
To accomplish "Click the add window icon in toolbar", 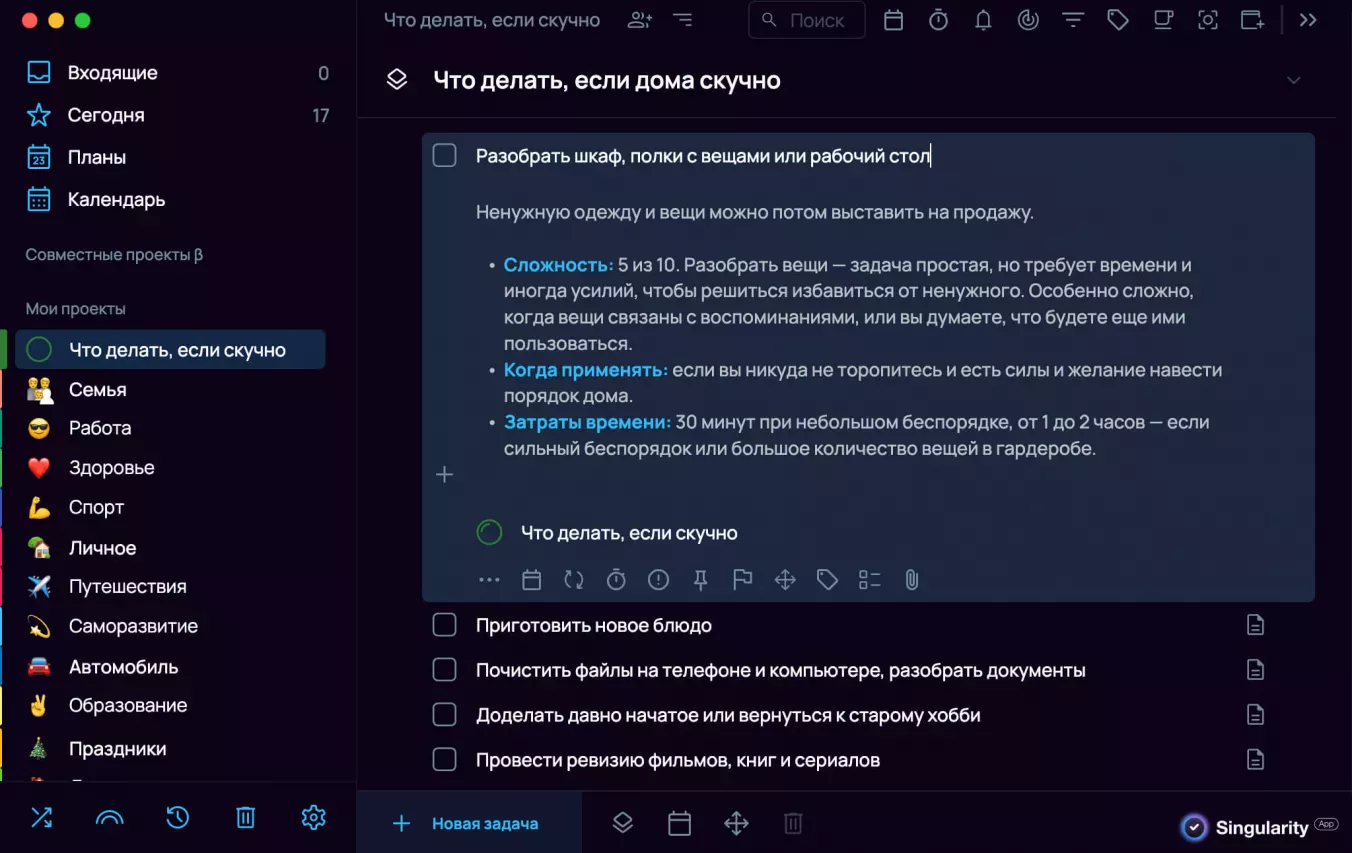I will (1252, 20).
